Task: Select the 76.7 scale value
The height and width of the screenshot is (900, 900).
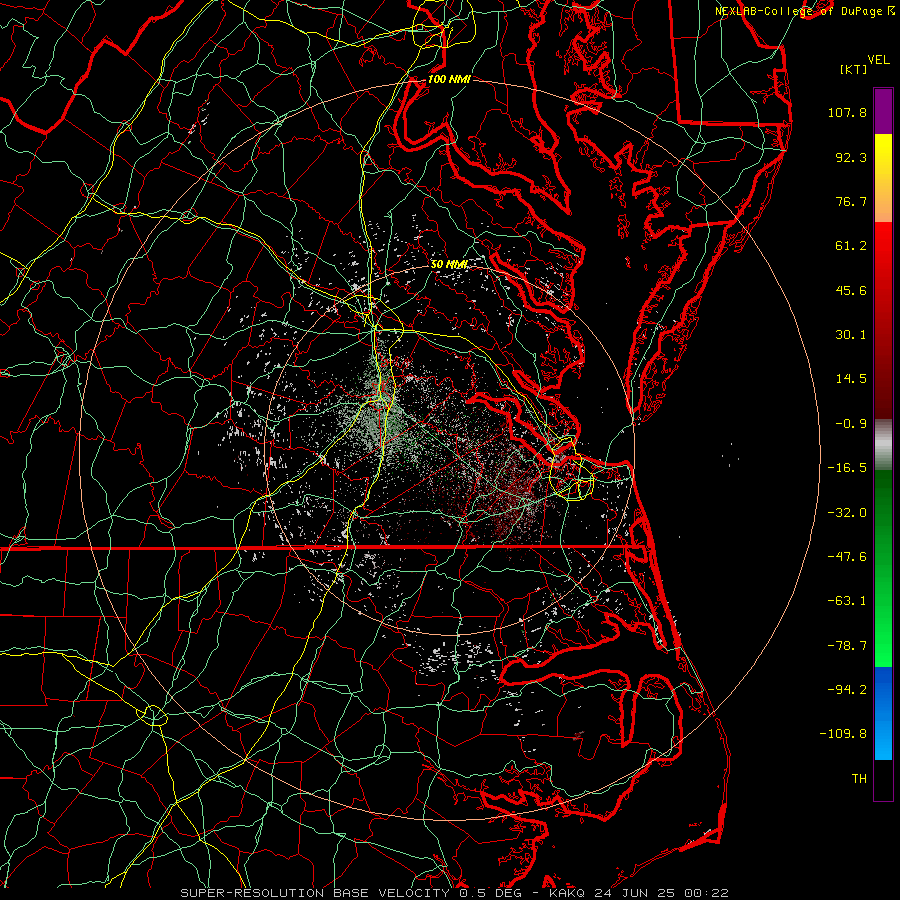Action: [851, 201]
